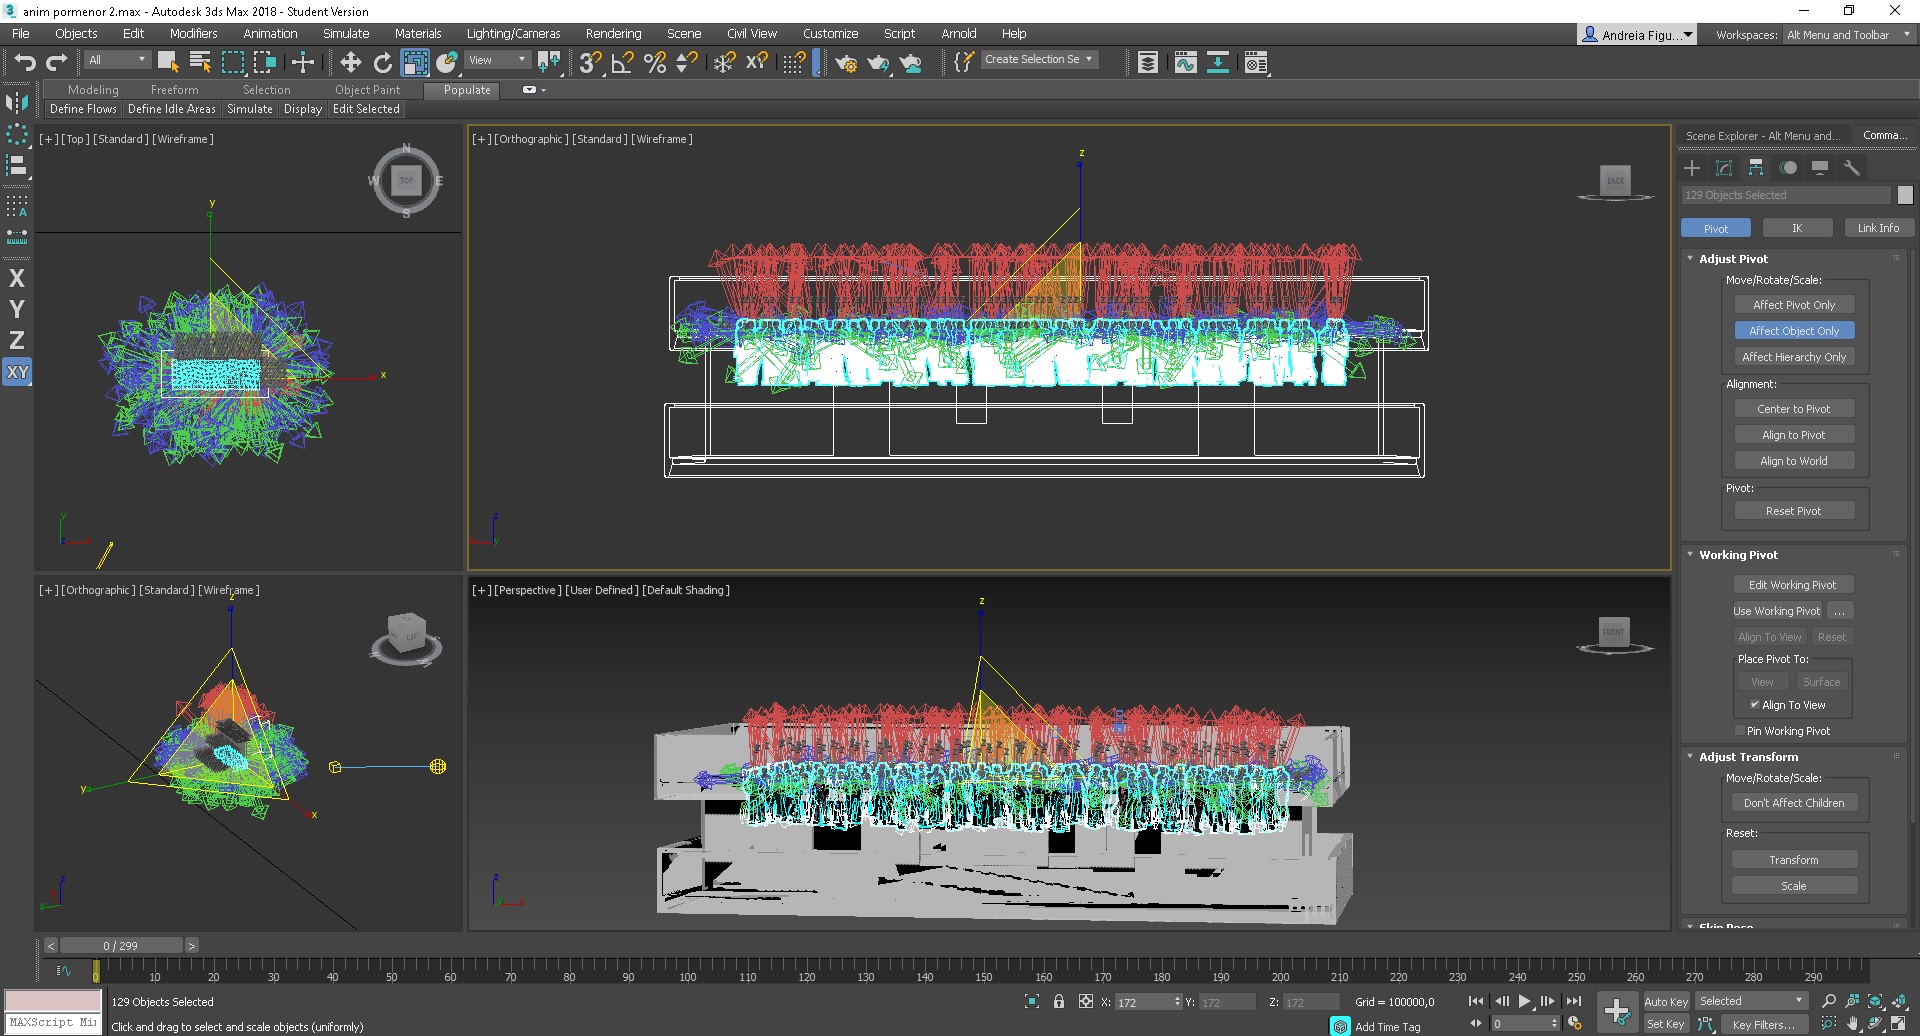1920x1036 pixels.
Task: Open the reference coordinate View dropdown
Action: click(x=498, y=60)
